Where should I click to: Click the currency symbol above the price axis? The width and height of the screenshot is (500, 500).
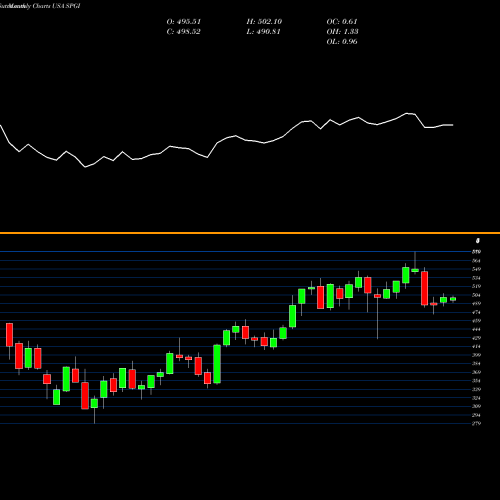click(478, 241)
